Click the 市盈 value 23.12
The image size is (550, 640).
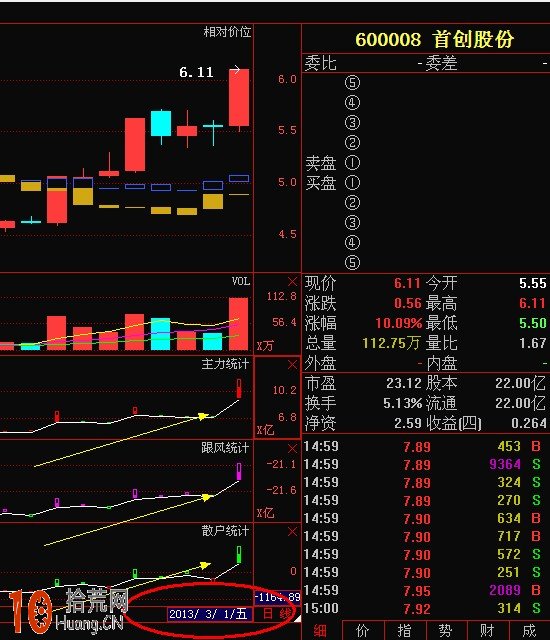point(404,383)
